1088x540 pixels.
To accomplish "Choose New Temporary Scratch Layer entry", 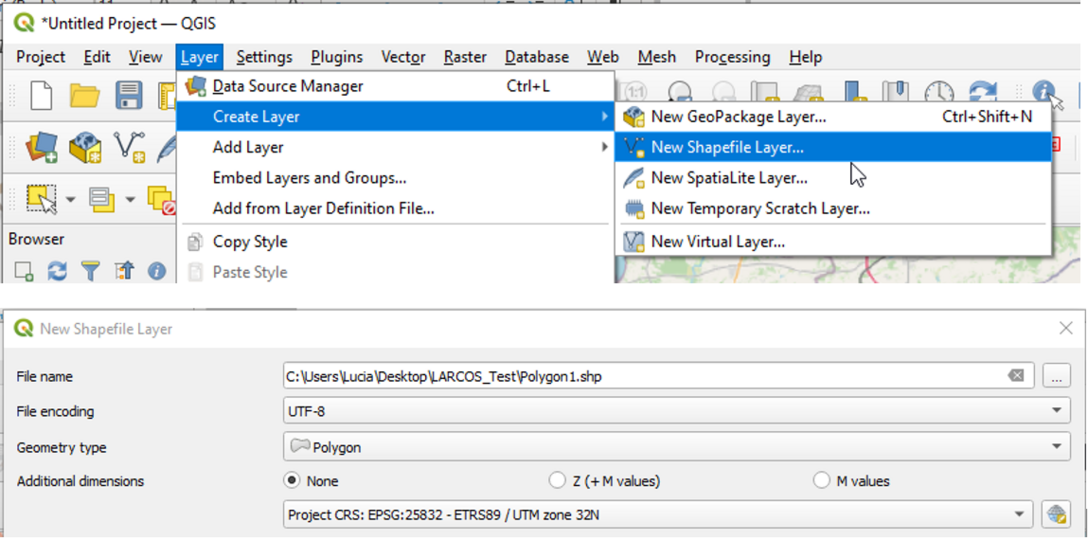I will pos(833,208).
